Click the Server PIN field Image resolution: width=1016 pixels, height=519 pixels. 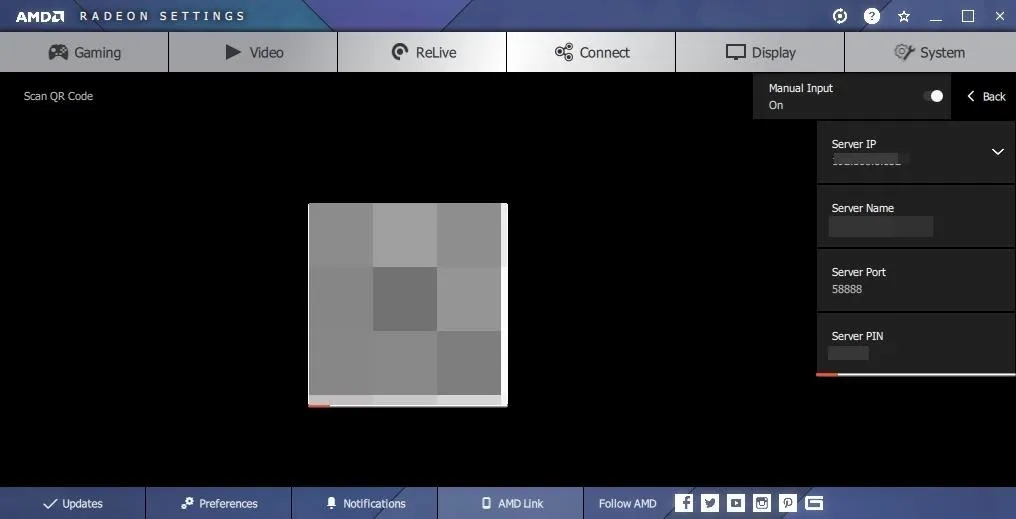pos(916,344)
